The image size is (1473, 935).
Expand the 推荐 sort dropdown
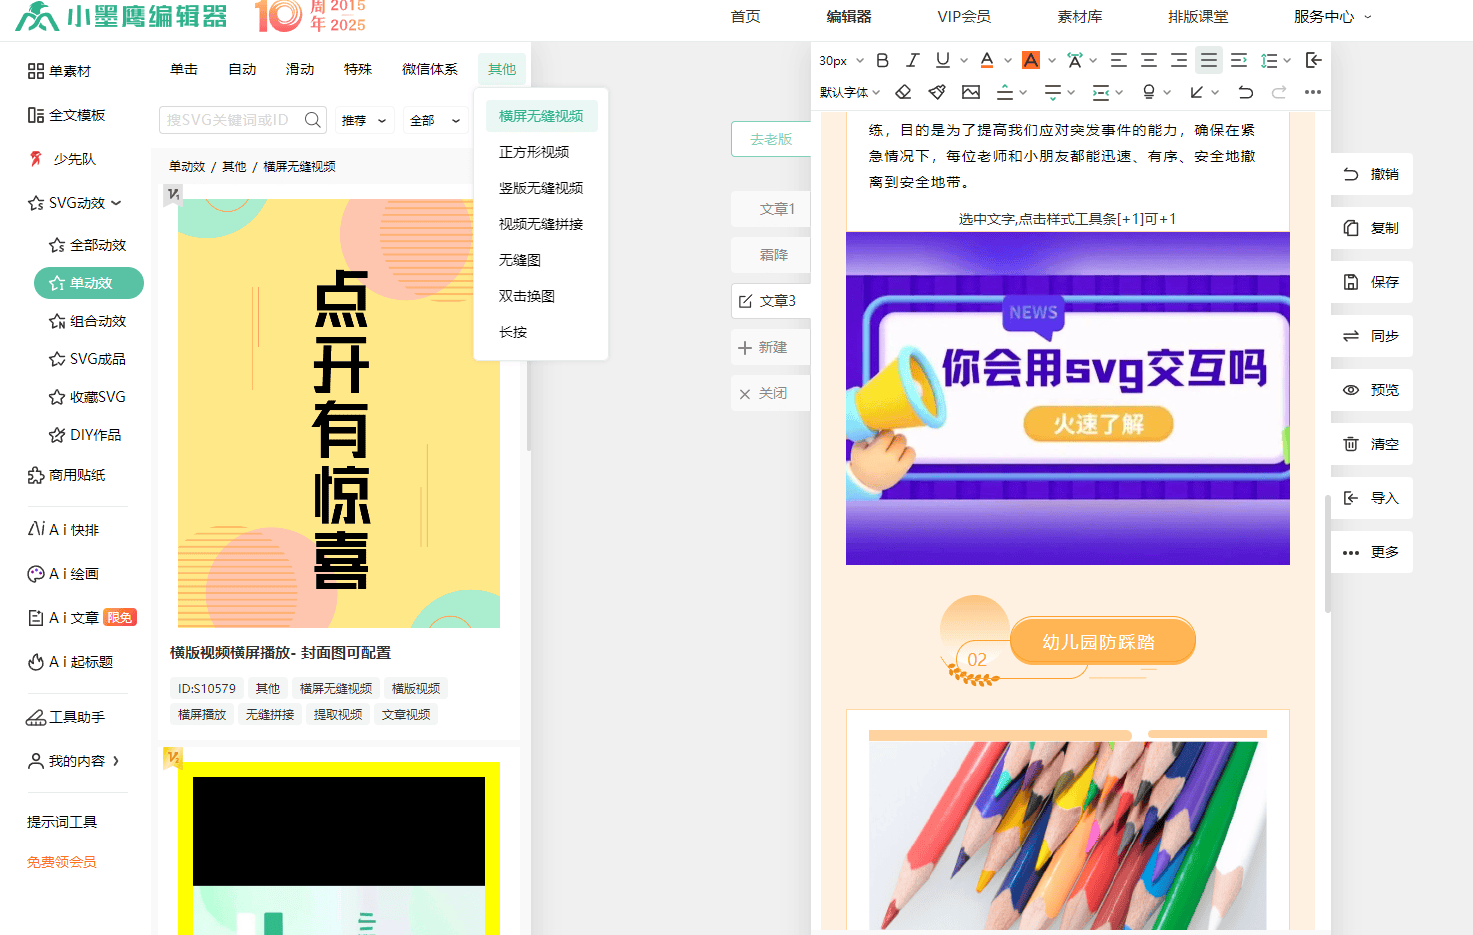(364, 120)
